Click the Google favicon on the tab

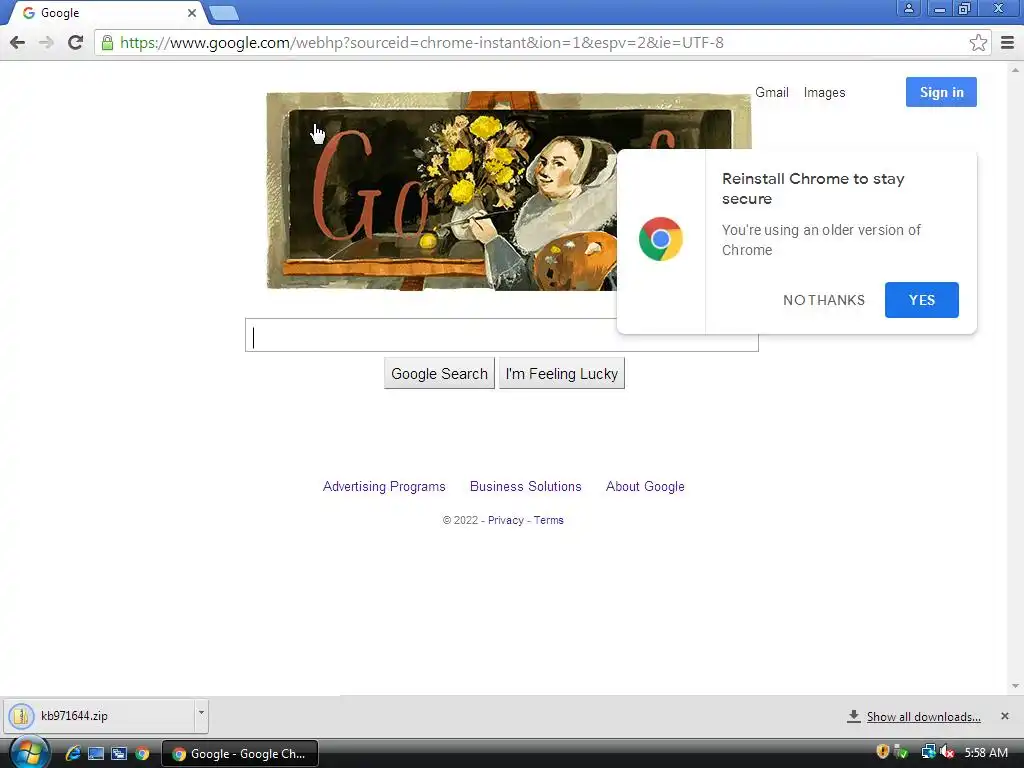[x=29, y=13]
